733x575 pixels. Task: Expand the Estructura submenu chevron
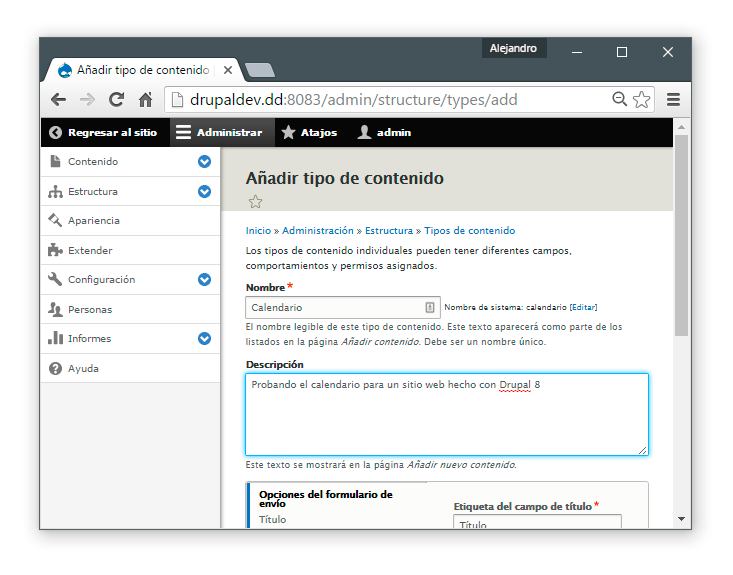(204, 192)
